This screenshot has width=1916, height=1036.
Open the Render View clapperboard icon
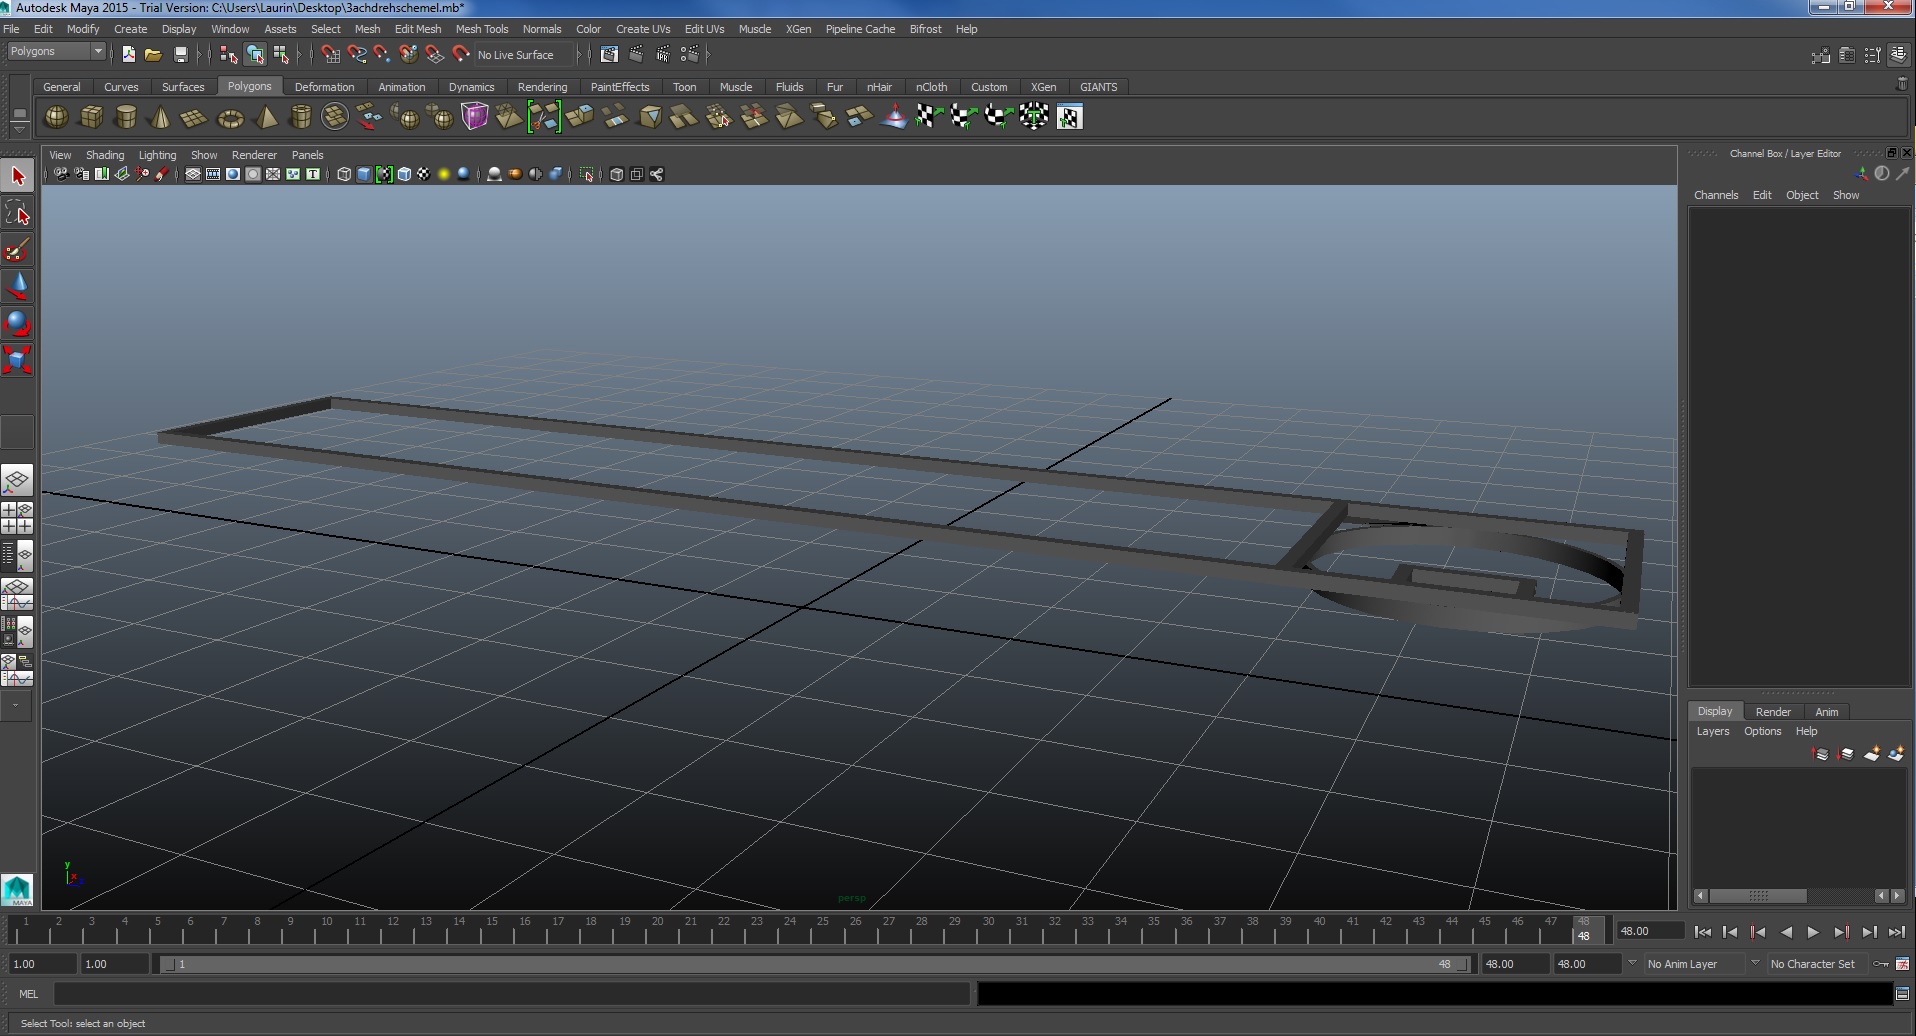click(609, 54)
